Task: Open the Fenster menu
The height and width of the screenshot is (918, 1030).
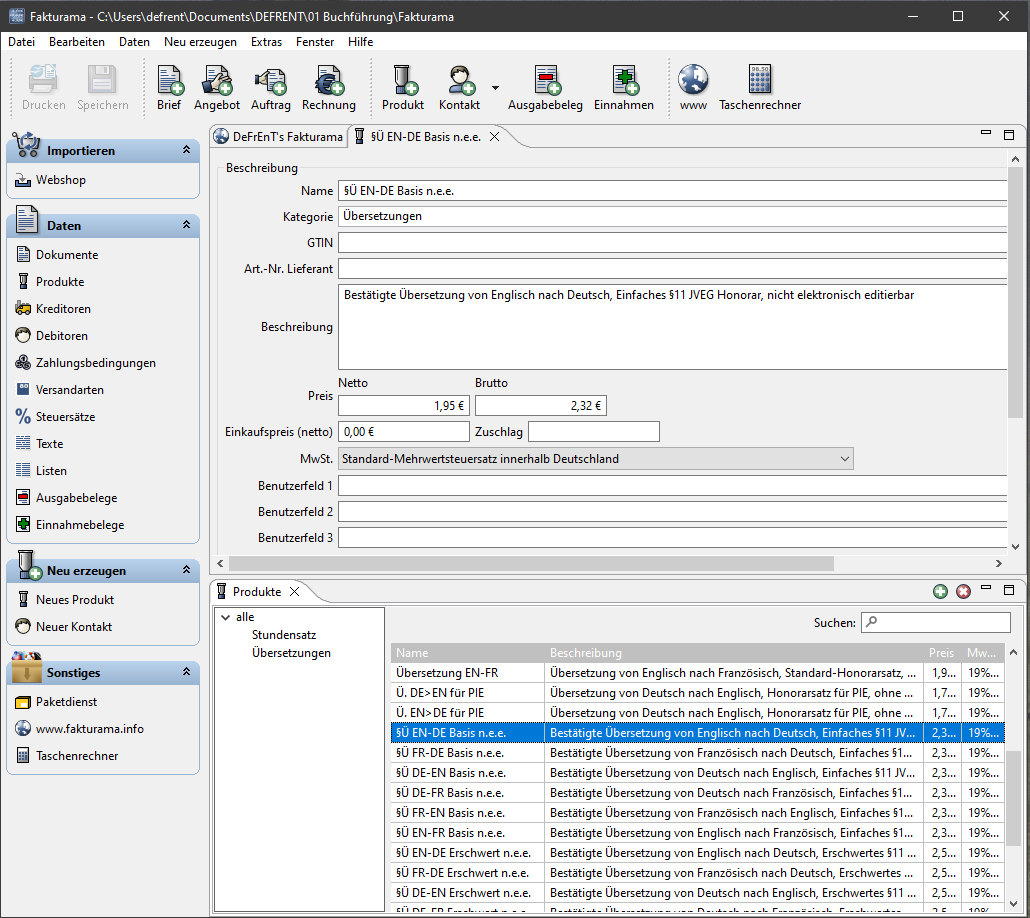Action: click(x=315, y=41)
